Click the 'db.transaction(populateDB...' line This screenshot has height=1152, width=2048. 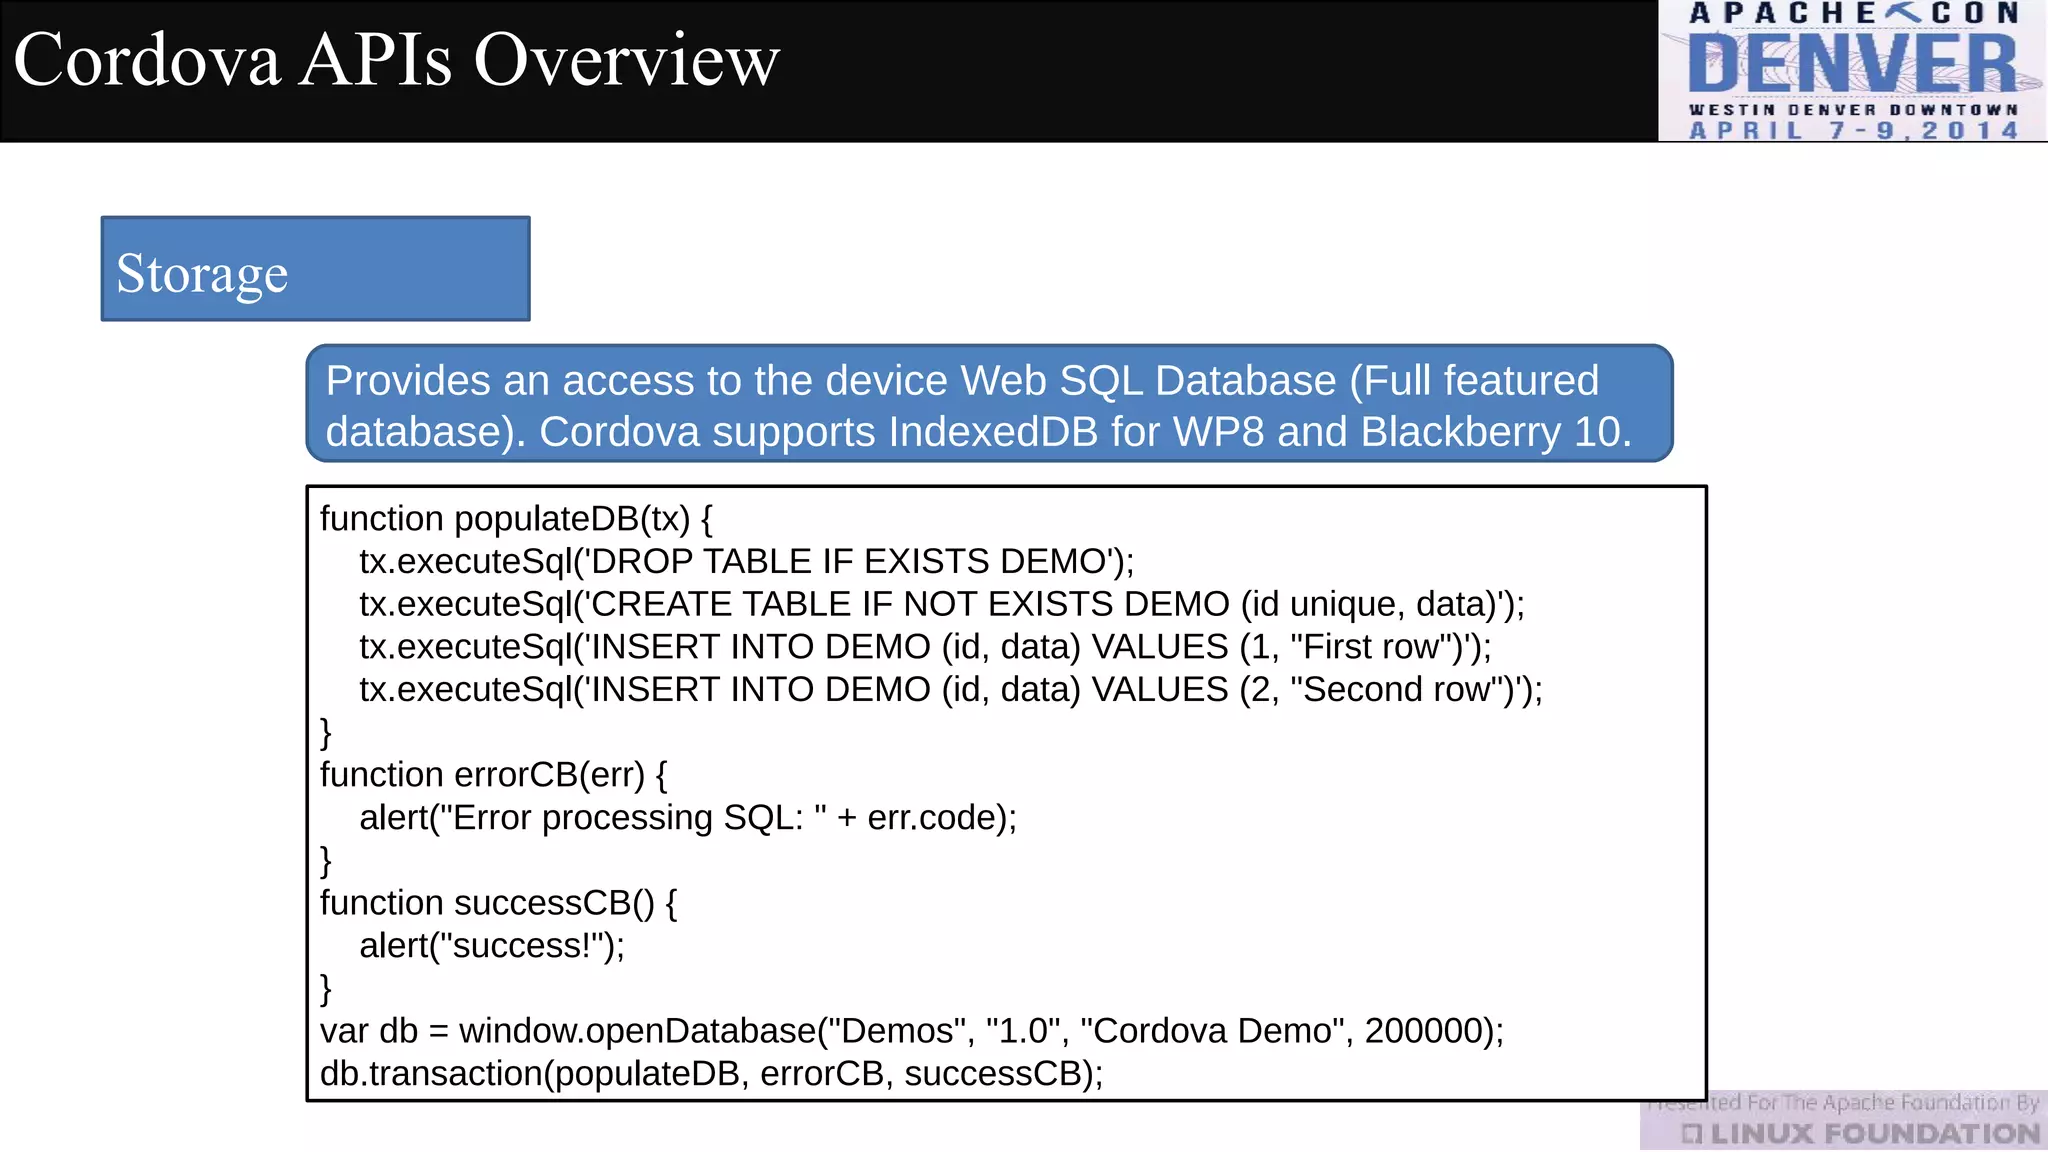click(x=712, y=1074)
